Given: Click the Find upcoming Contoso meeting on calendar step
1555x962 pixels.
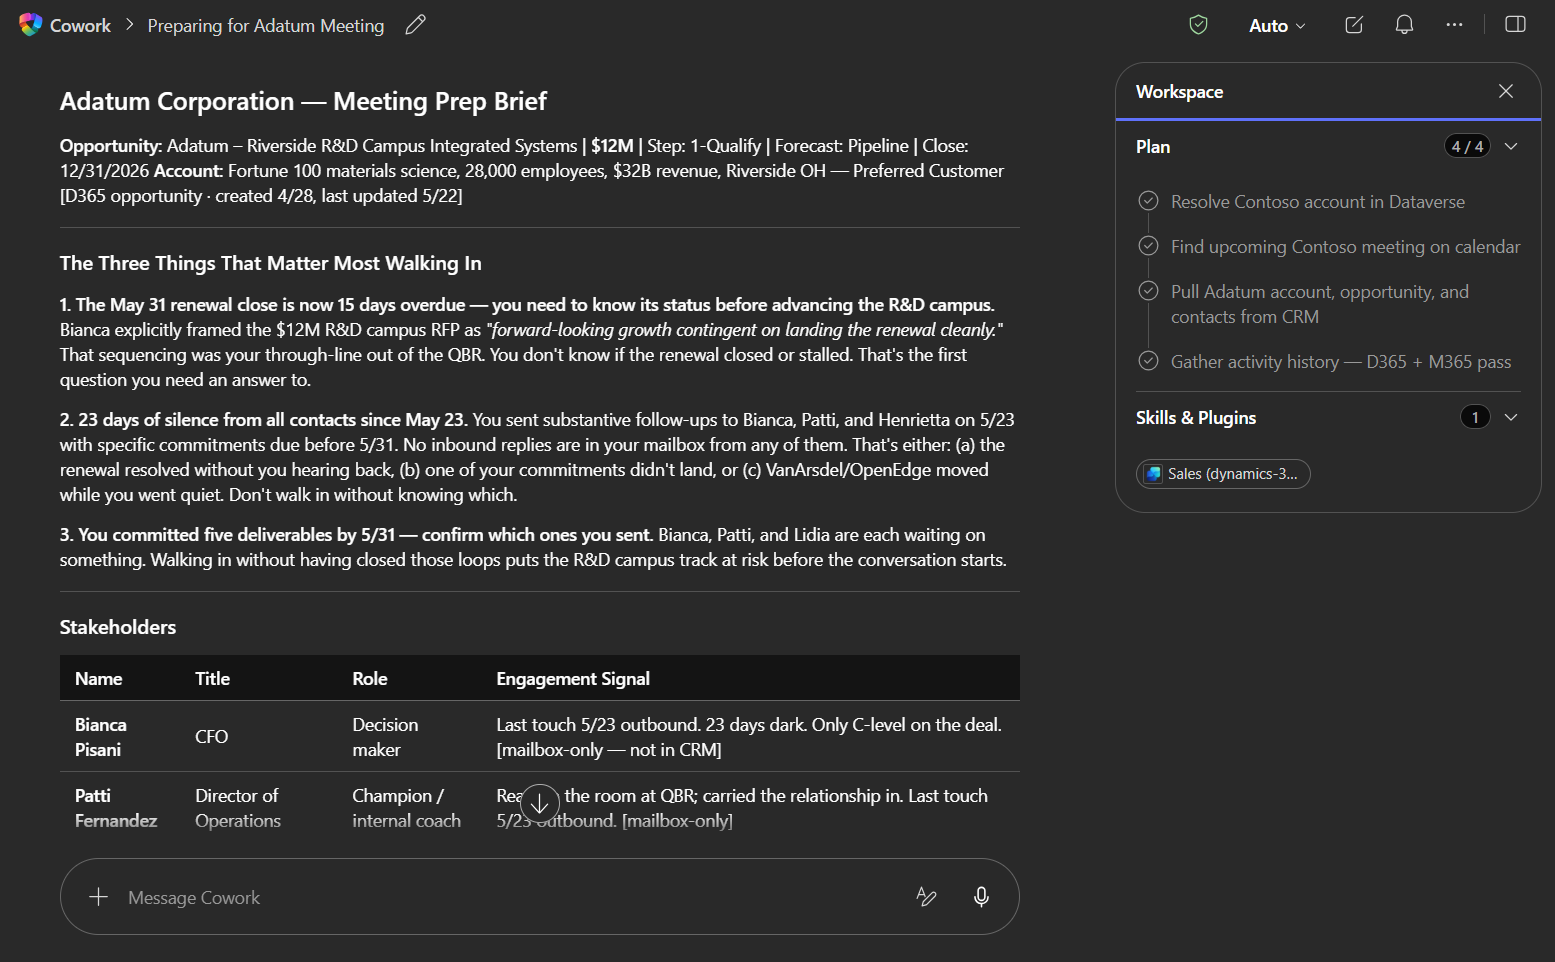Looking at the screenshot, I should (x=1346, y=246).
